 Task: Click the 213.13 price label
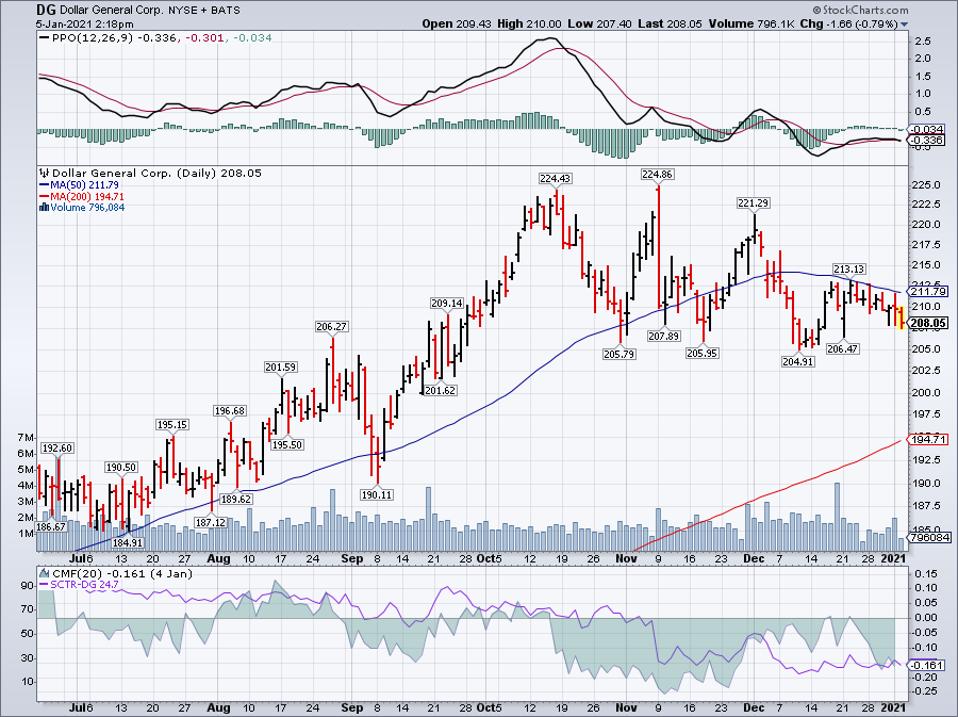849,269
